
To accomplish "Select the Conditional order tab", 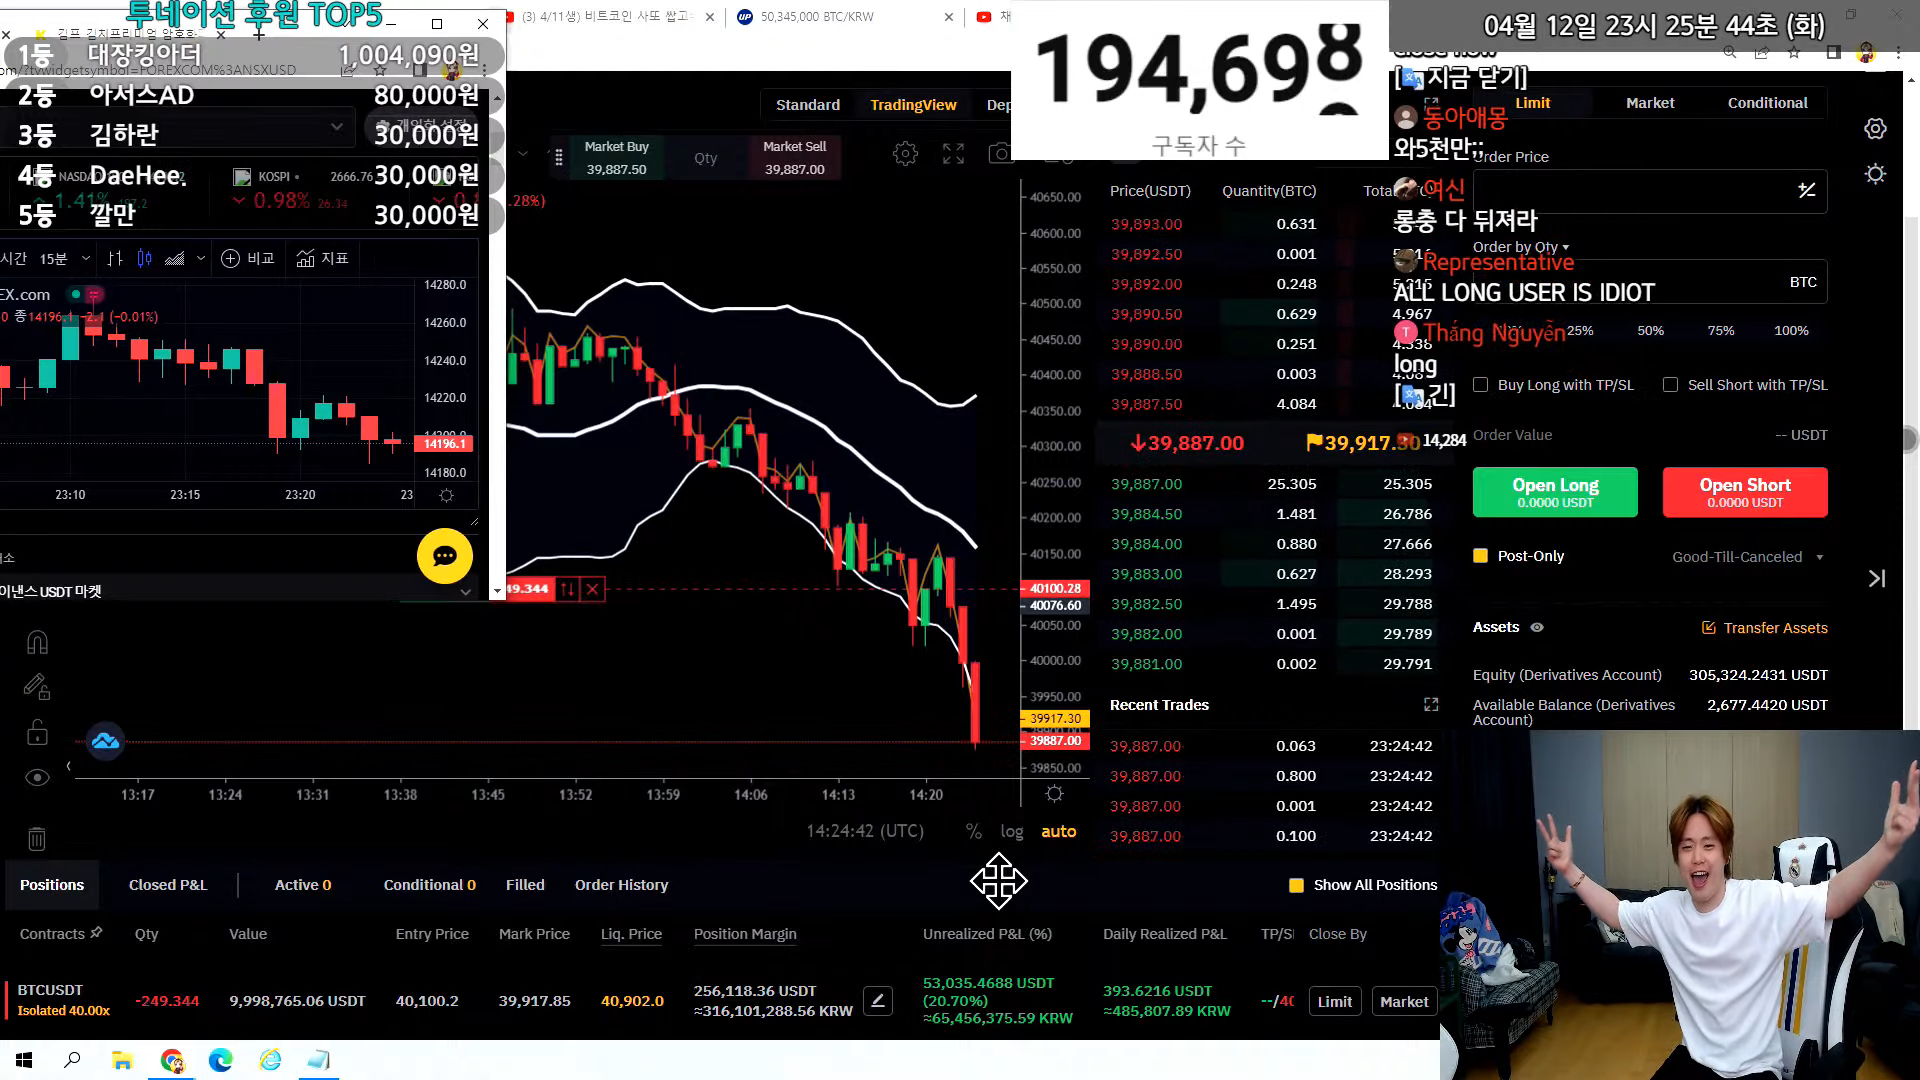I will [1767, 103].
